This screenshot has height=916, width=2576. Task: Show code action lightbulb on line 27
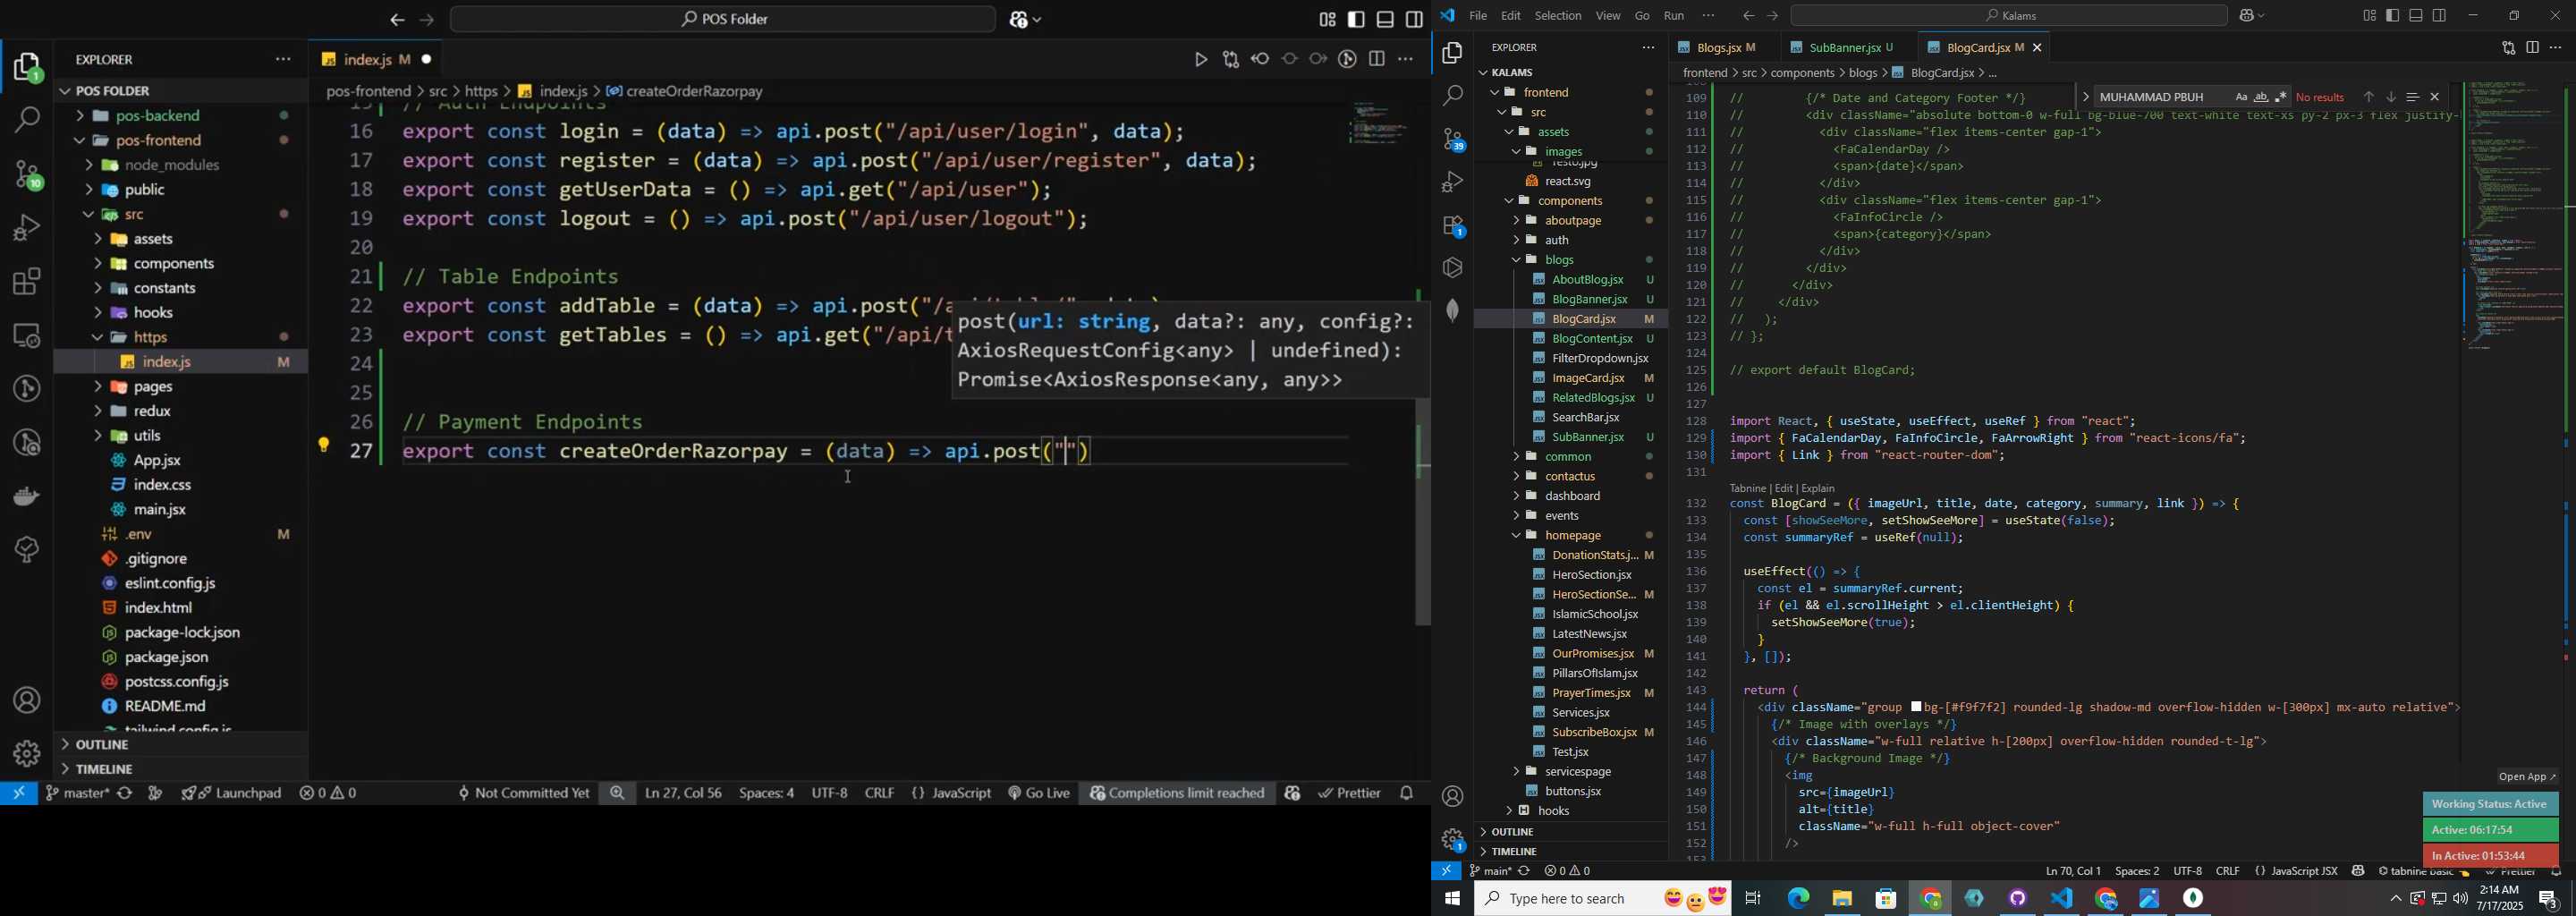323,445
